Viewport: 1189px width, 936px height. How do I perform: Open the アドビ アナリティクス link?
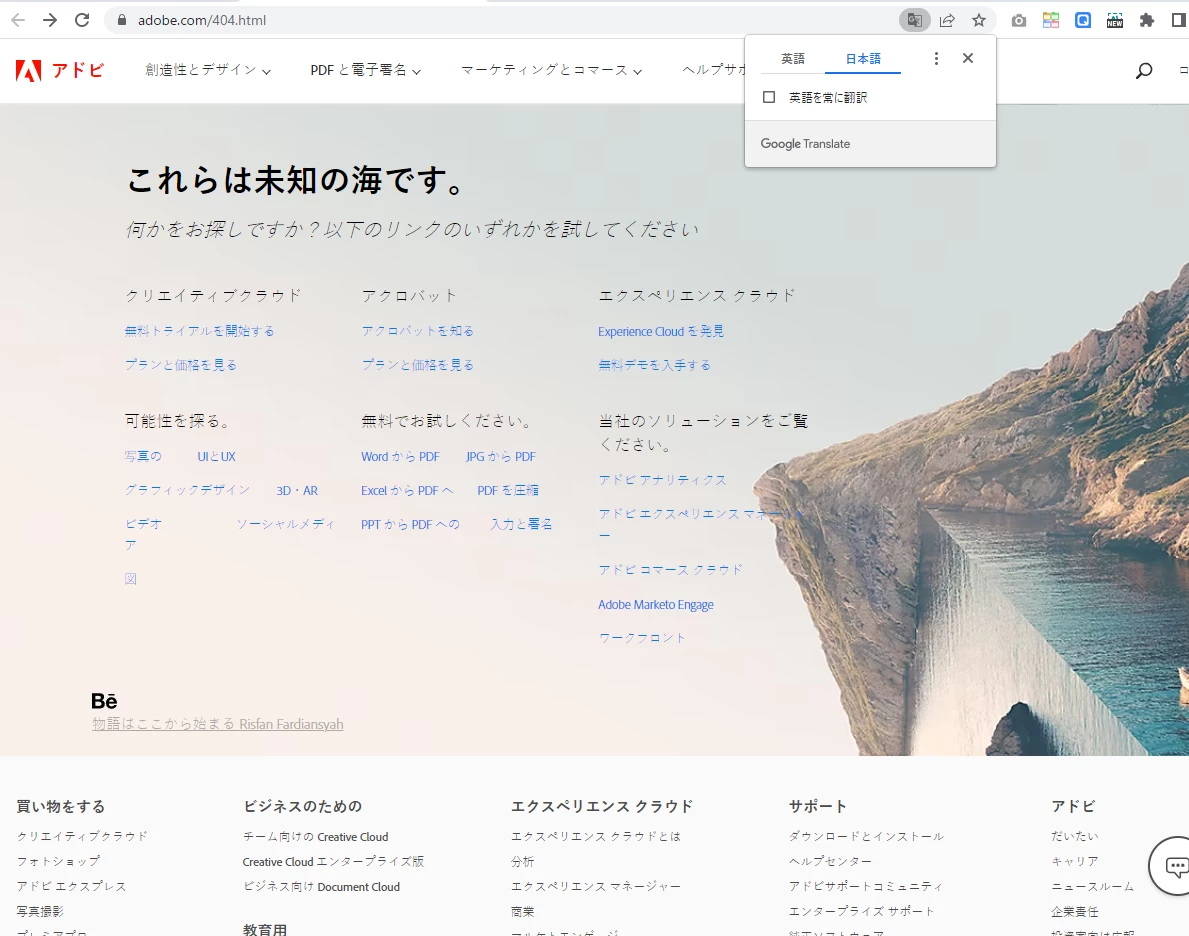(x=662, y=479)
